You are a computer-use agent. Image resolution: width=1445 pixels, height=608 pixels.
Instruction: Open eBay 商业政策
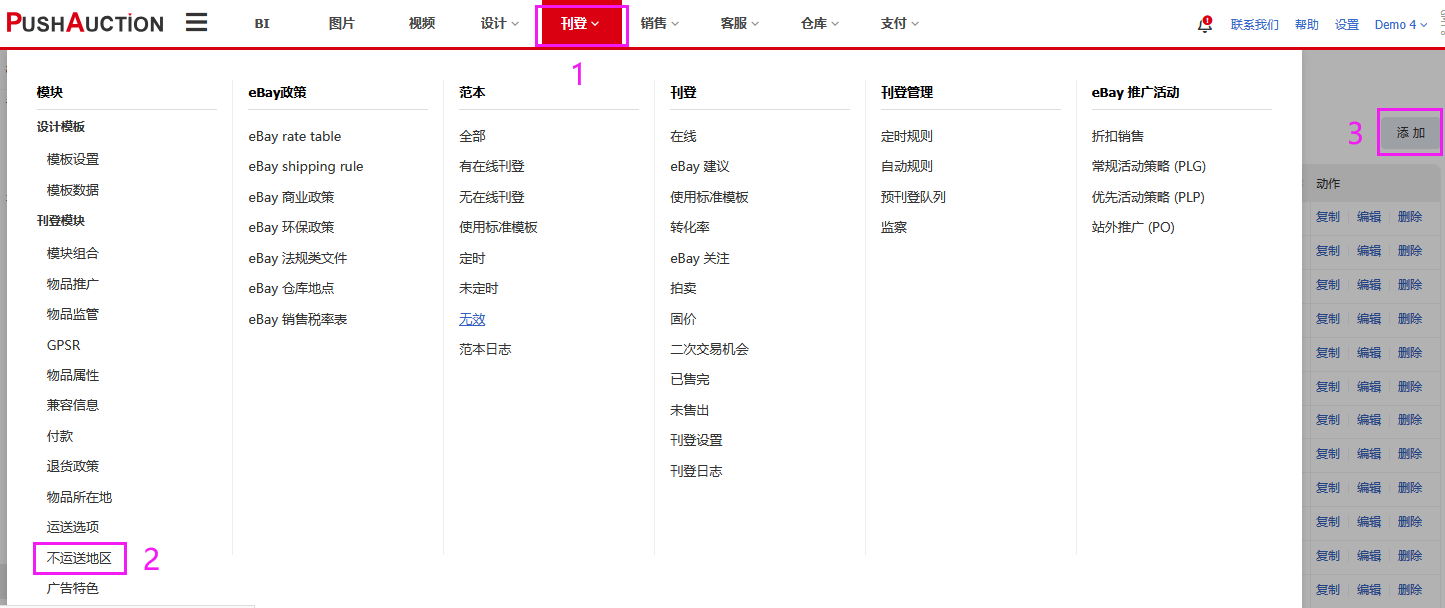291,197
